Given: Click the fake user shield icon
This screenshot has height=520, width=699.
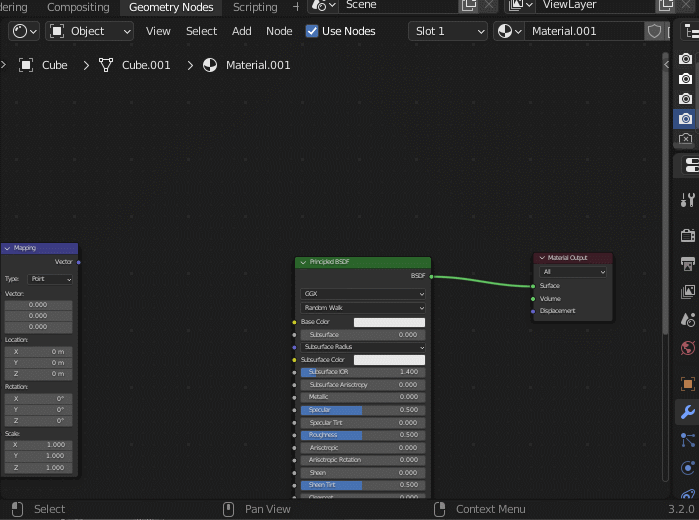Looking at the screenshot, I should tap(655, 31).
